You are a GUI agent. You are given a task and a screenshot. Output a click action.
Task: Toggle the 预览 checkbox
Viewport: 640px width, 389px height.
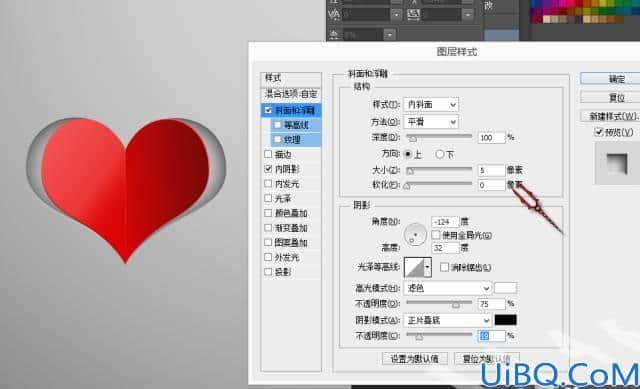[x=599, y=132]
